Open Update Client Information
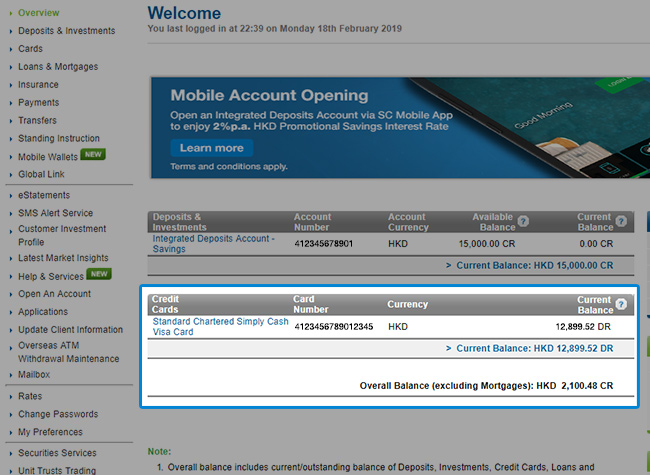The image size is (650, 475). pos(70,330)
